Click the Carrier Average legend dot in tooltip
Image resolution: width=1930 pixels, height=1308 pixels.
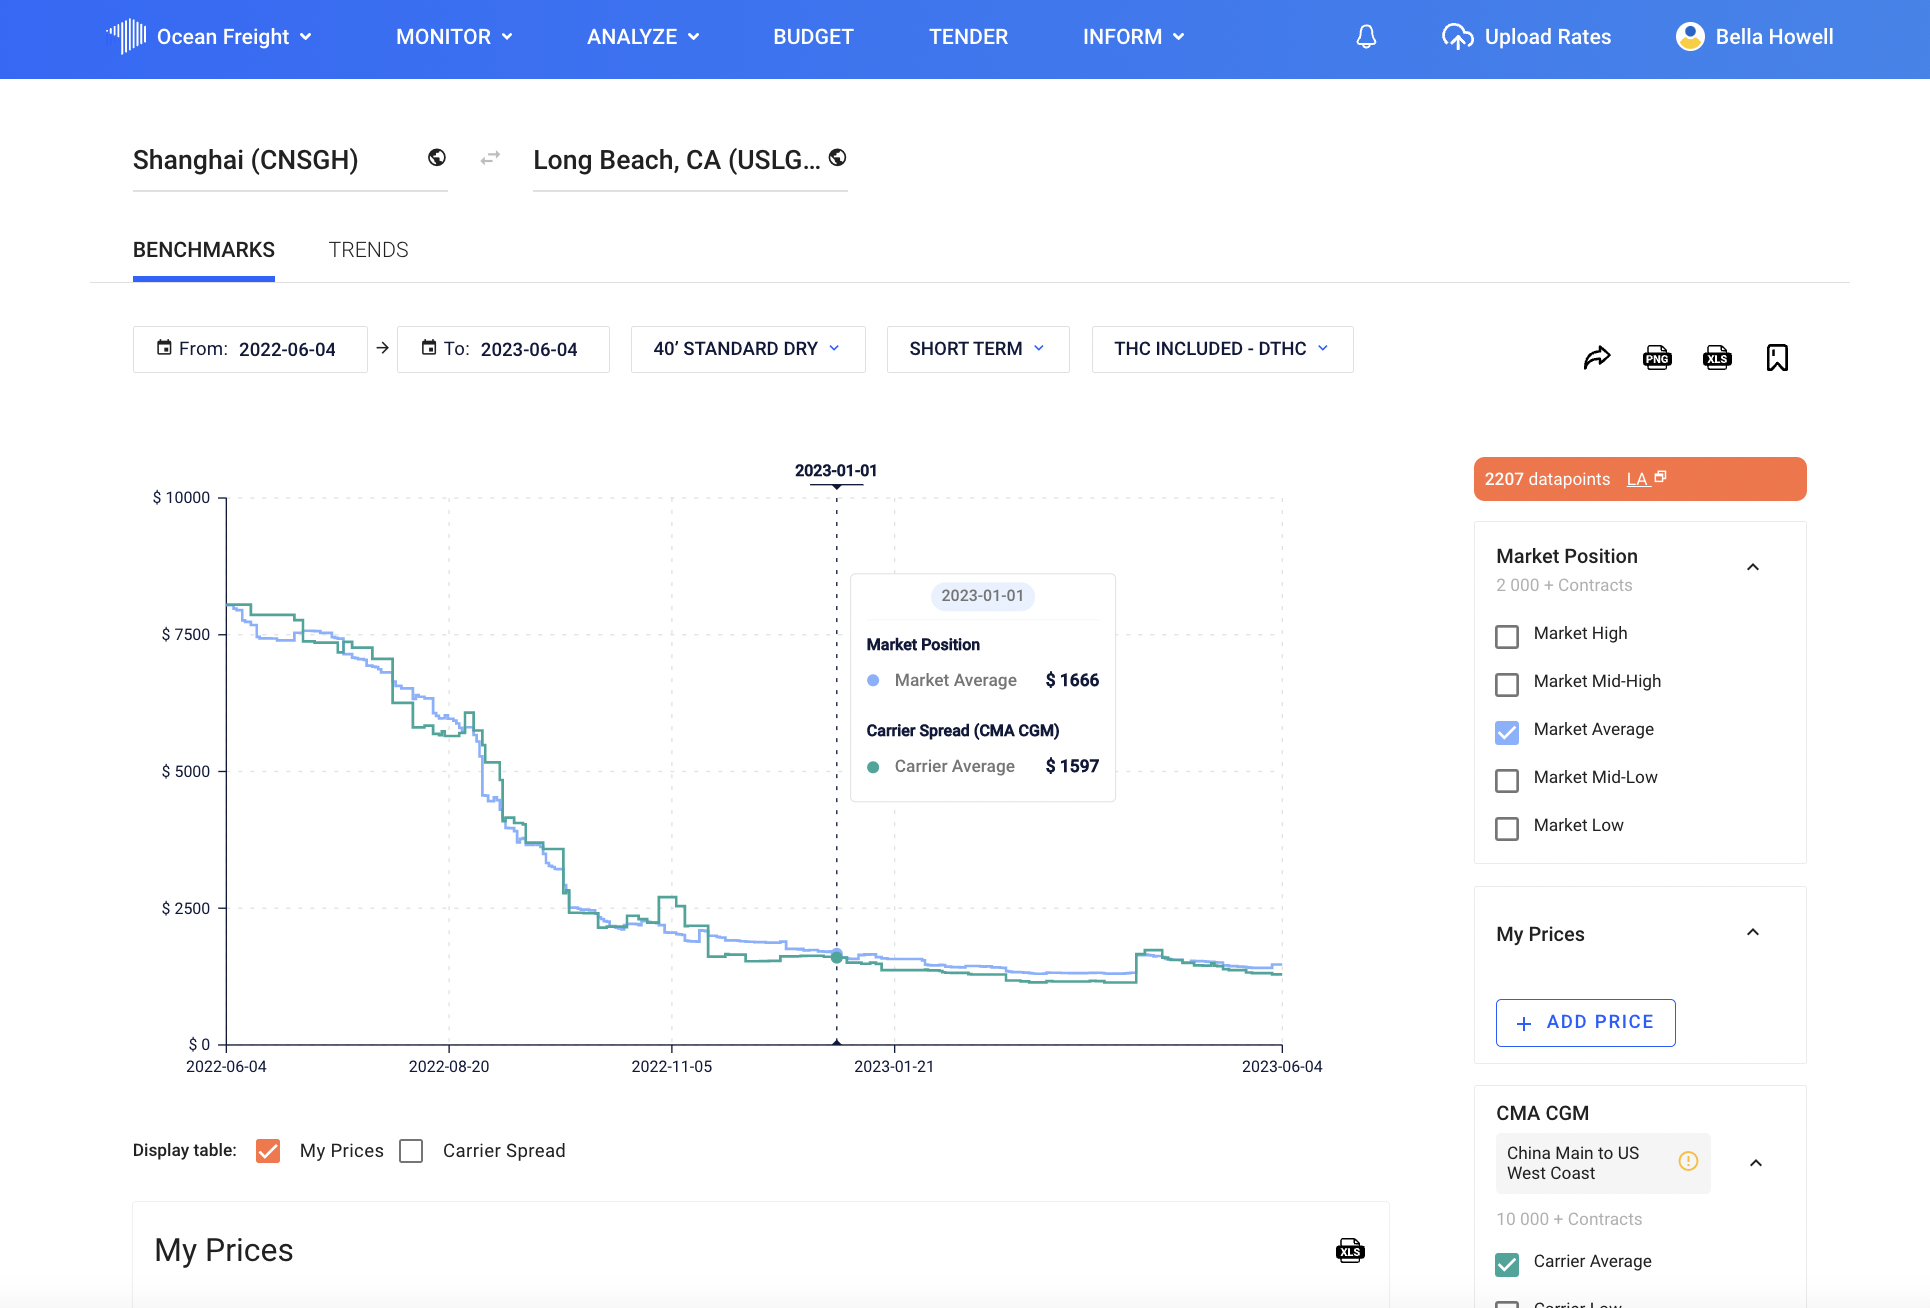click(x=873, y=767)
